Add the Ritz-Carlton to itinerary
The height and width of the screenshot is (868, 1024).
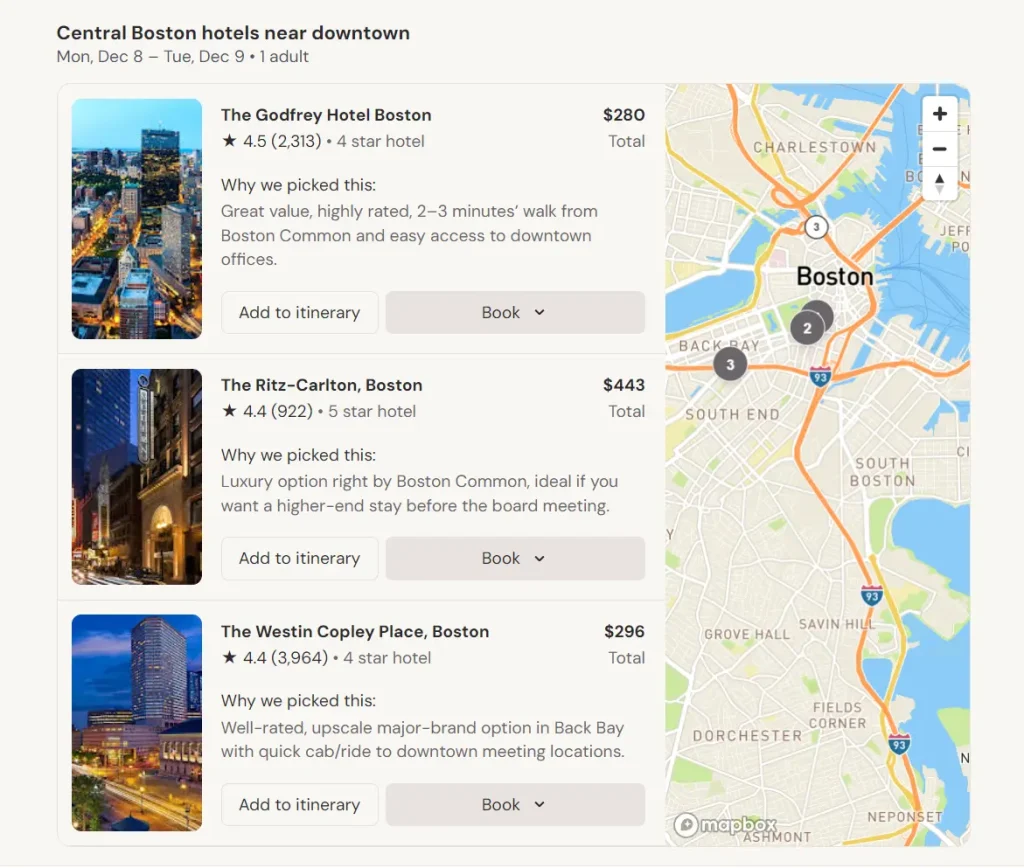pyautogui.click(x=299, y=558)
